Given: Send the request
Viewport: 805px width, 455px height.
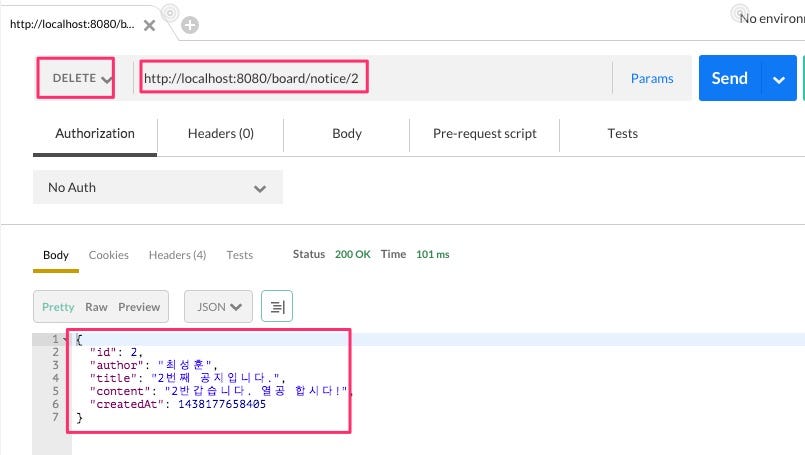Looking at the screenshot, I should 730,78.
